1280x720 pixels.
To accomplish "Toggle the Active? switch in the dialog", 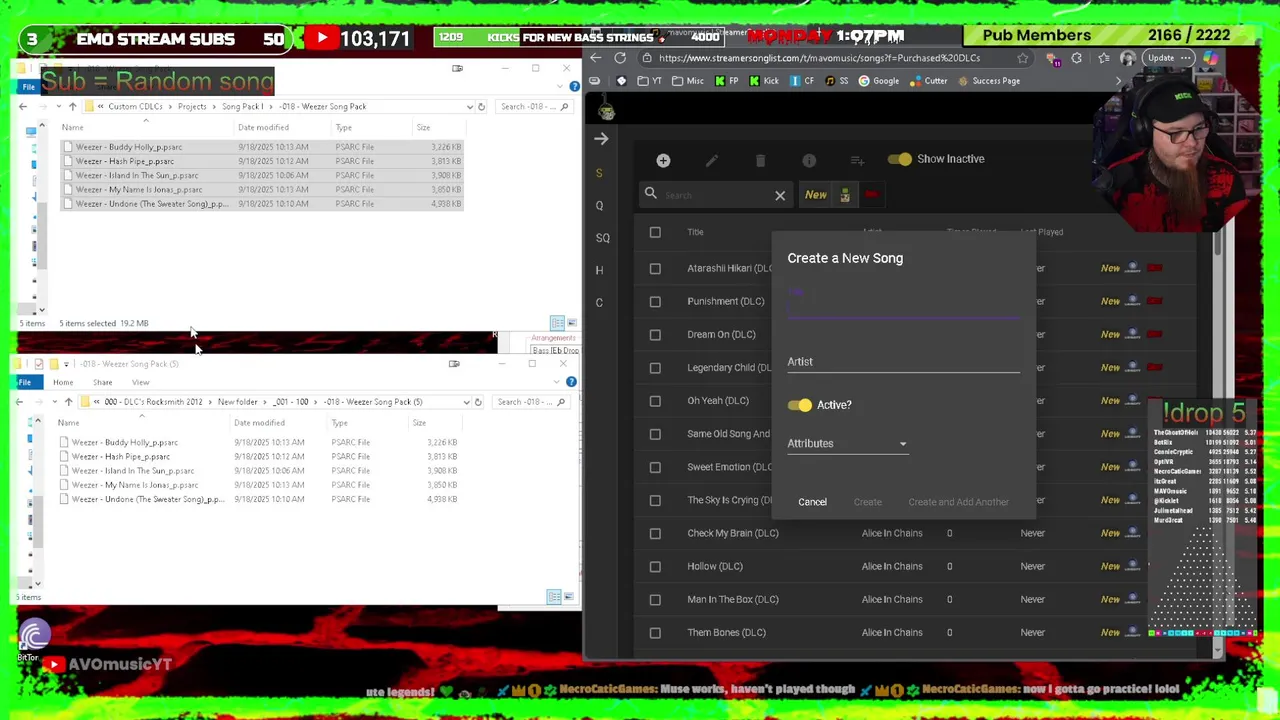I will click(799, 405).
